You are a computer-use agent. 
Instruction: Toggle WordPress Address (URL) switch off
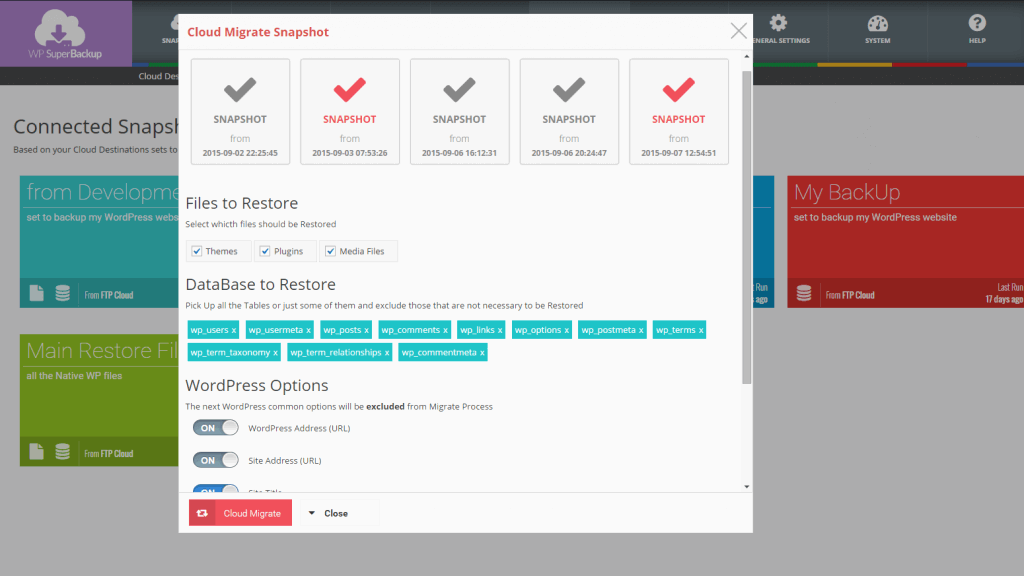[216, 428]
